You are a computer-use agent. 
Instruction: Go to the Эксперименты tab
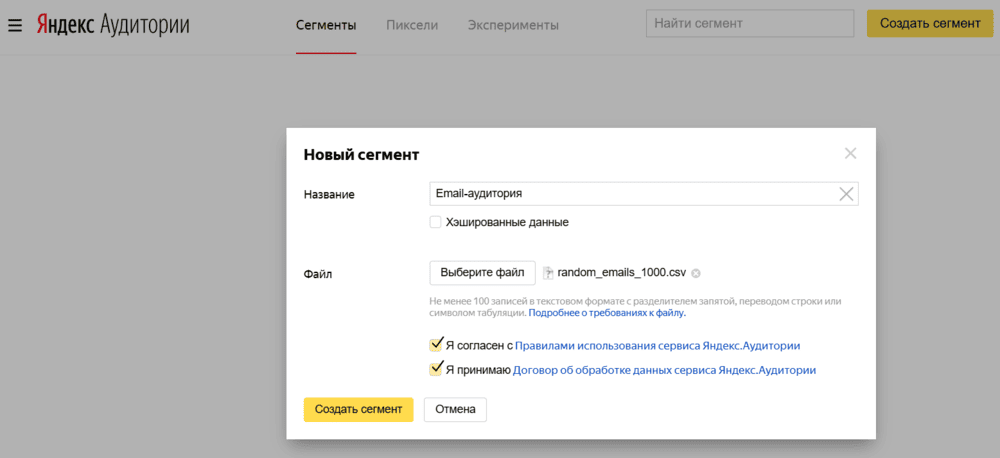pos(513,25)
